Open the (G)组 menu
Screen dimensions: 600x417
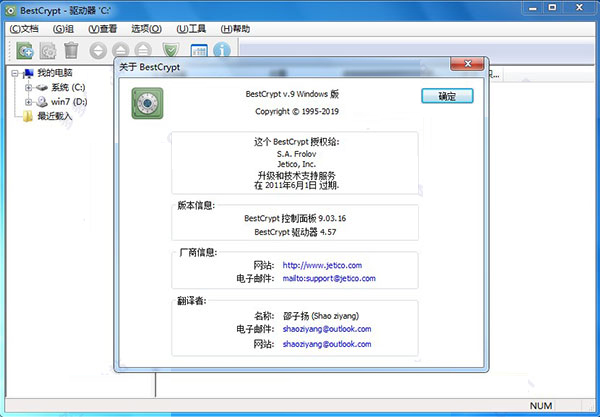[63, 29]
